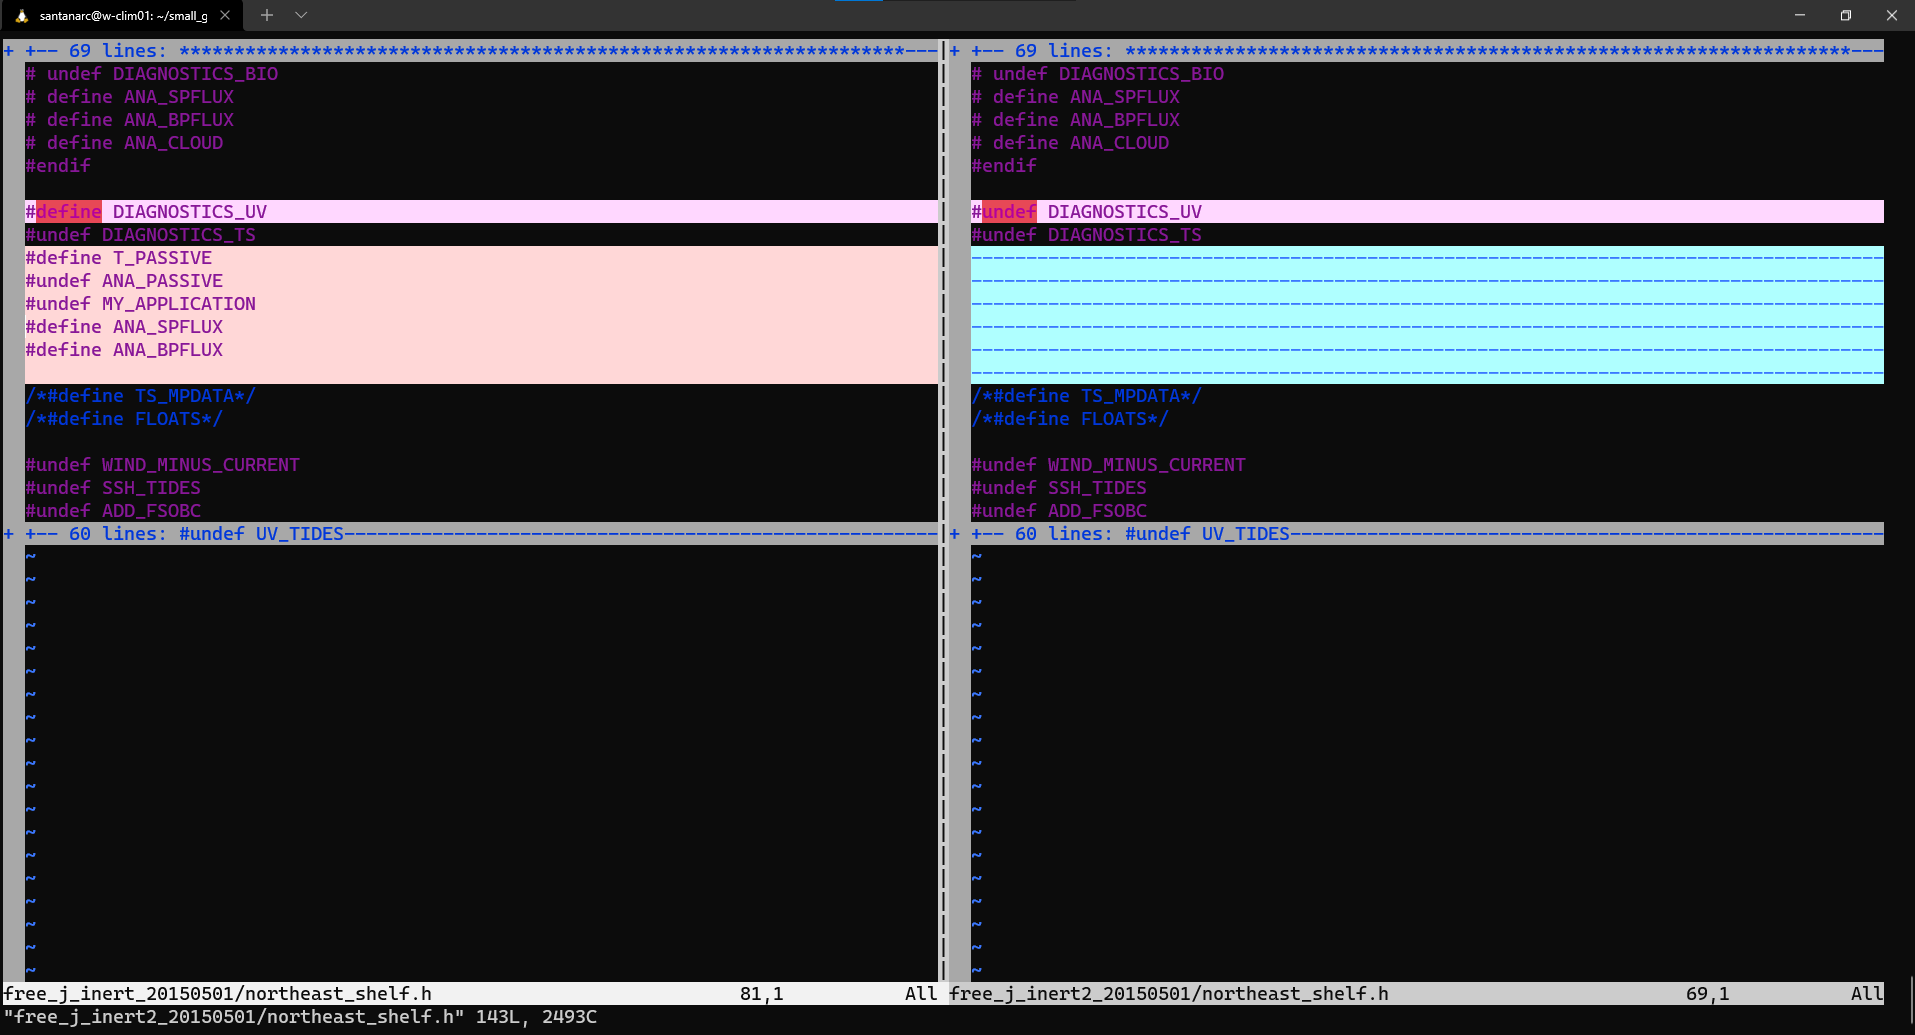Image resolution: width=1915 pixels, height=1035 pixels.
Task: Open a new terminal tab with plus
Action: (267, 15)
